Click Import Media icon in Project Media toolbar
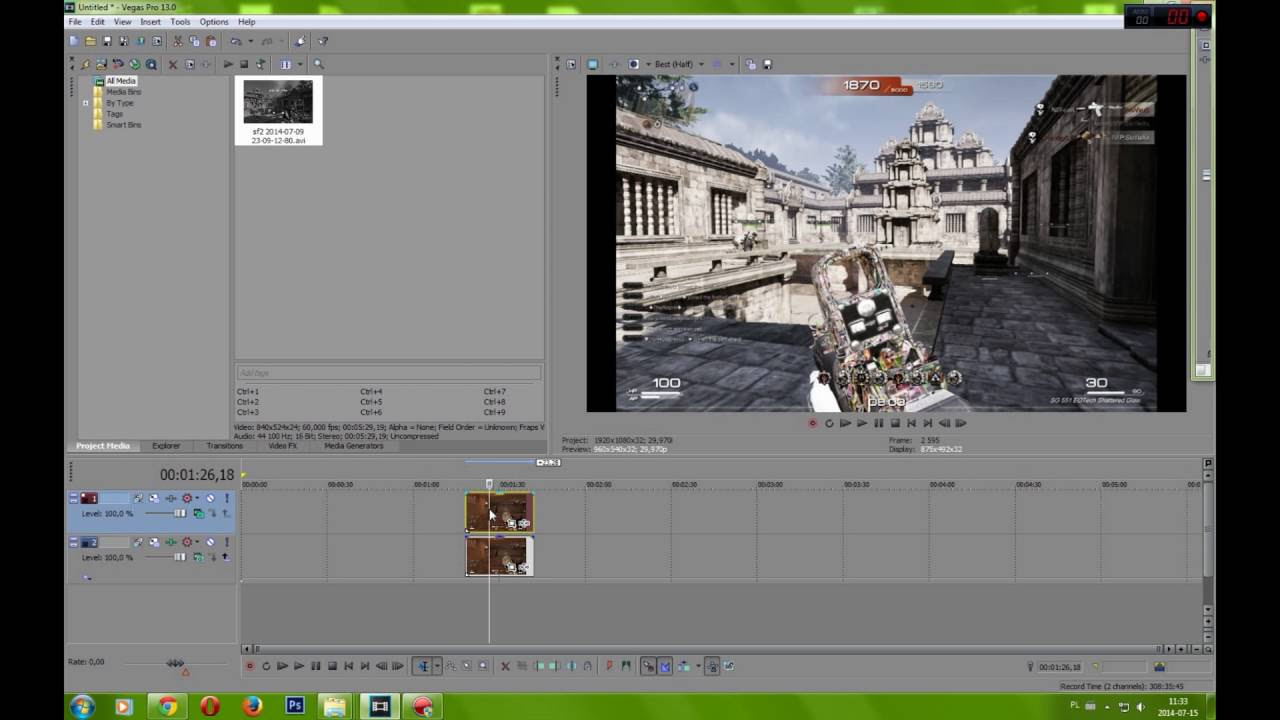Image resolution: width=1280 pixels, height=720 pixels. (101, 64)
